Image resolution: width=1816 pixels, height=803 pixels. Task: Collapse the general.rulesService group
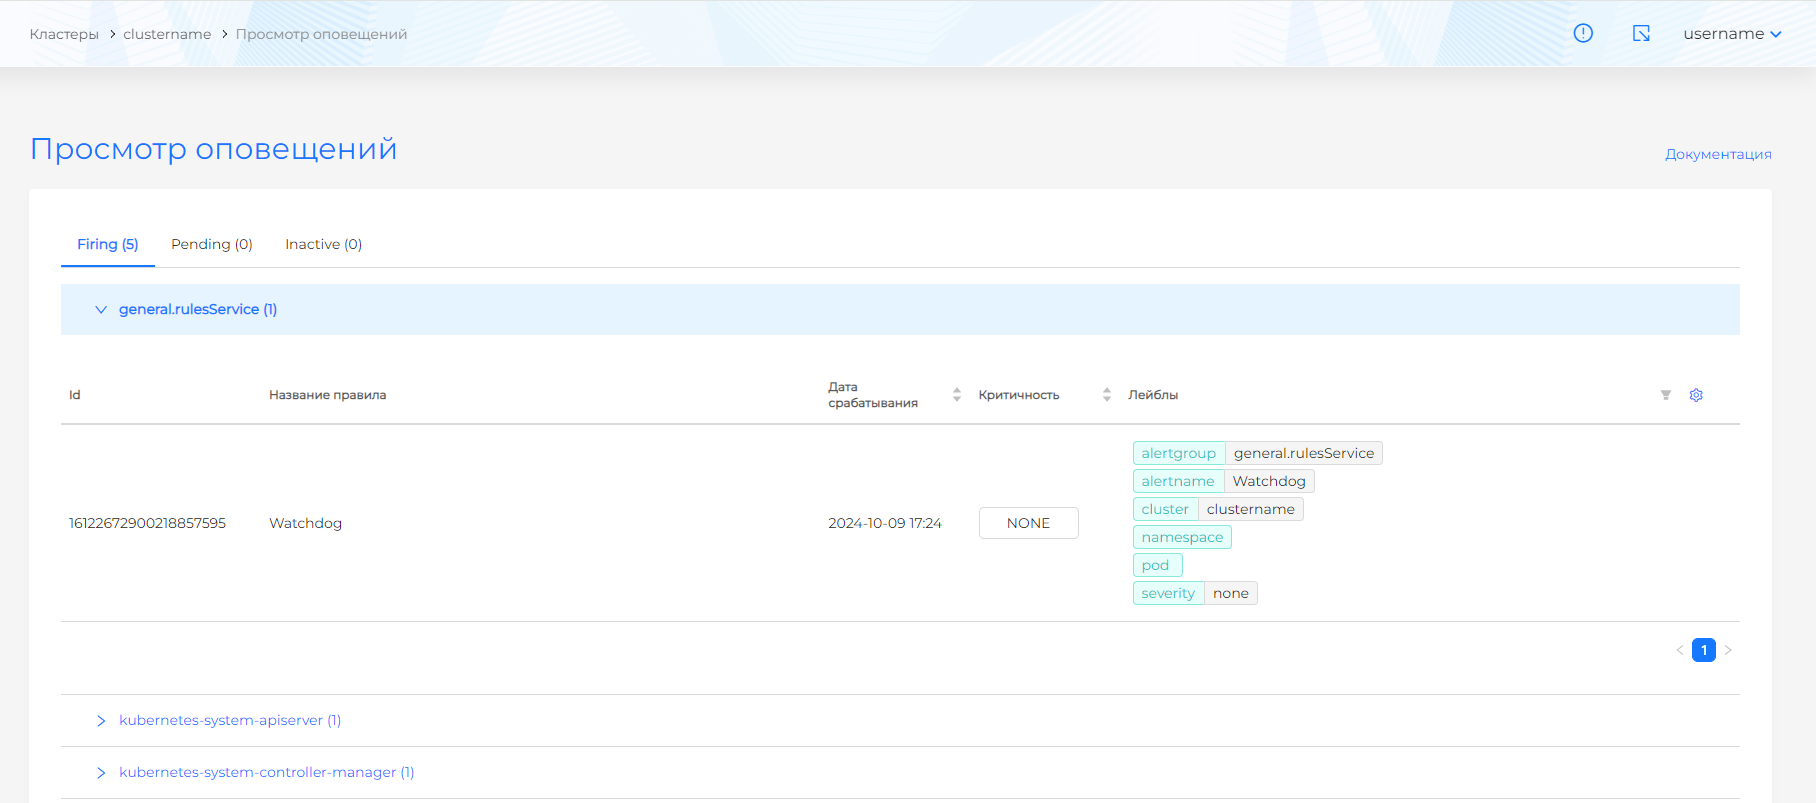pos(101,310)
